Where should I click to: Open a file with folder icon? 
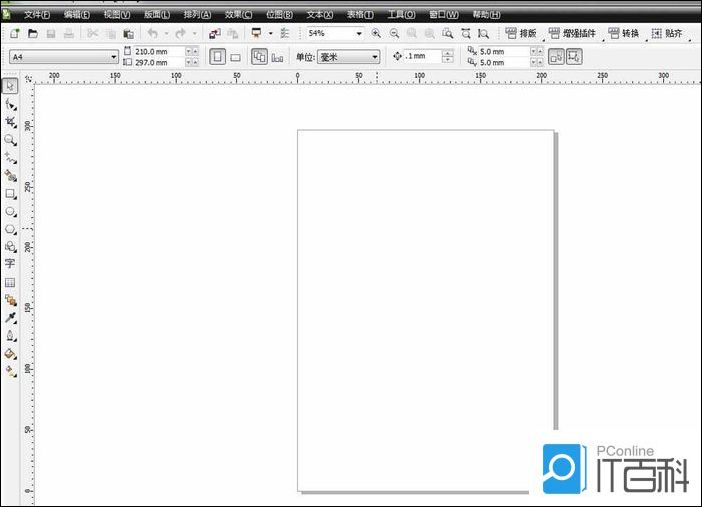[x=33, y=33]
